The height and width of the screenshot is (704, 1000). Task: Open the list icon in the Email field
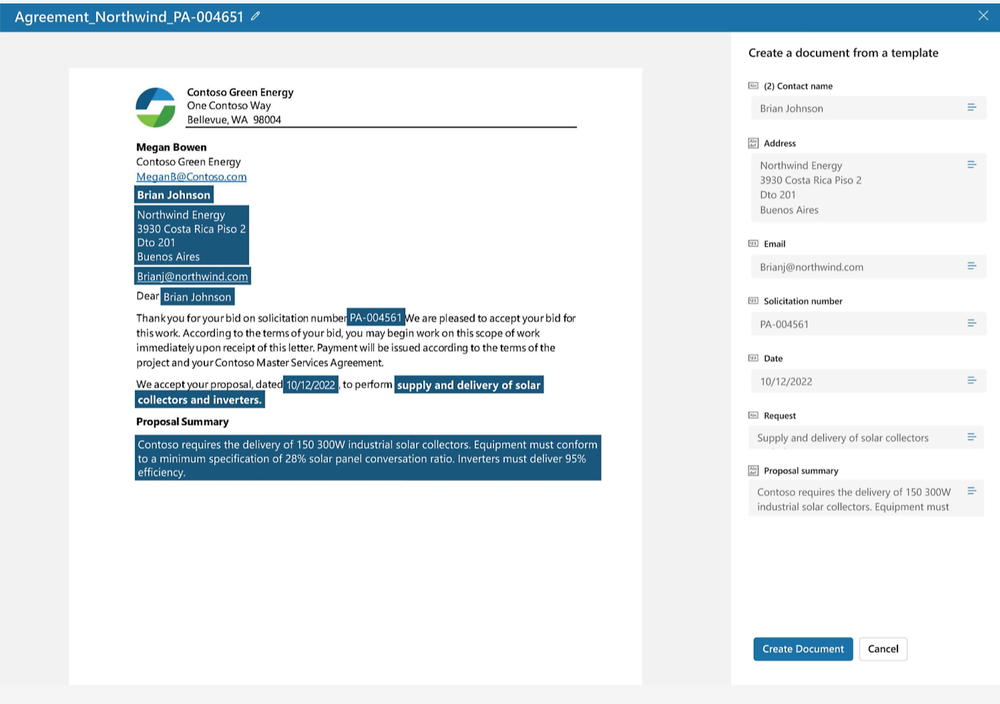pos(971,266)
